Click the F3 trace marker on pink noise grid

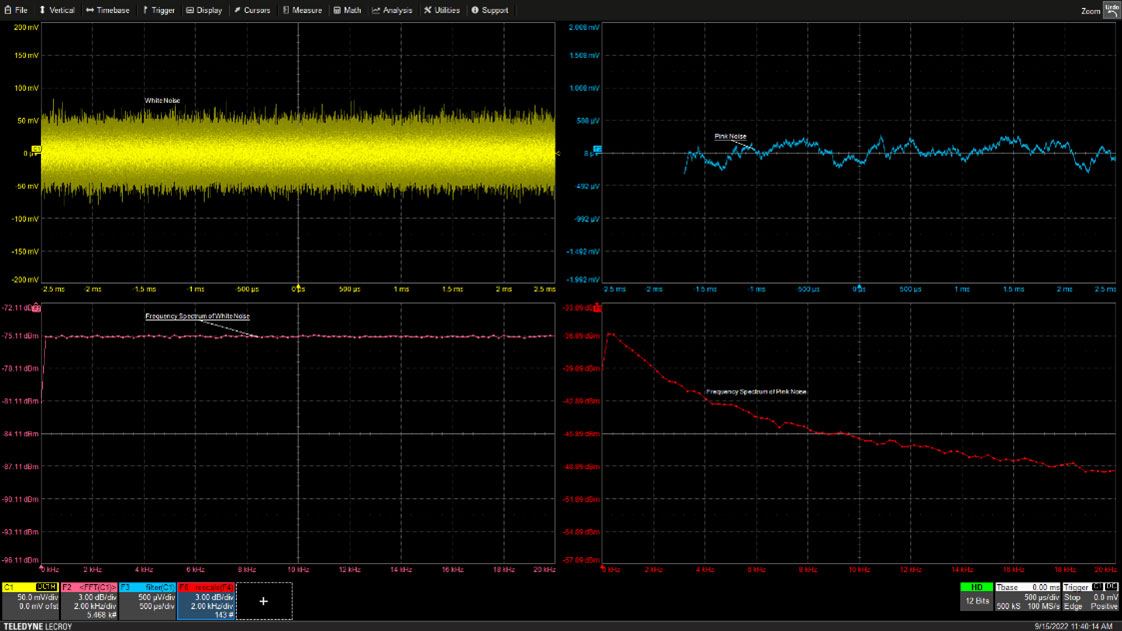(597, 149)
